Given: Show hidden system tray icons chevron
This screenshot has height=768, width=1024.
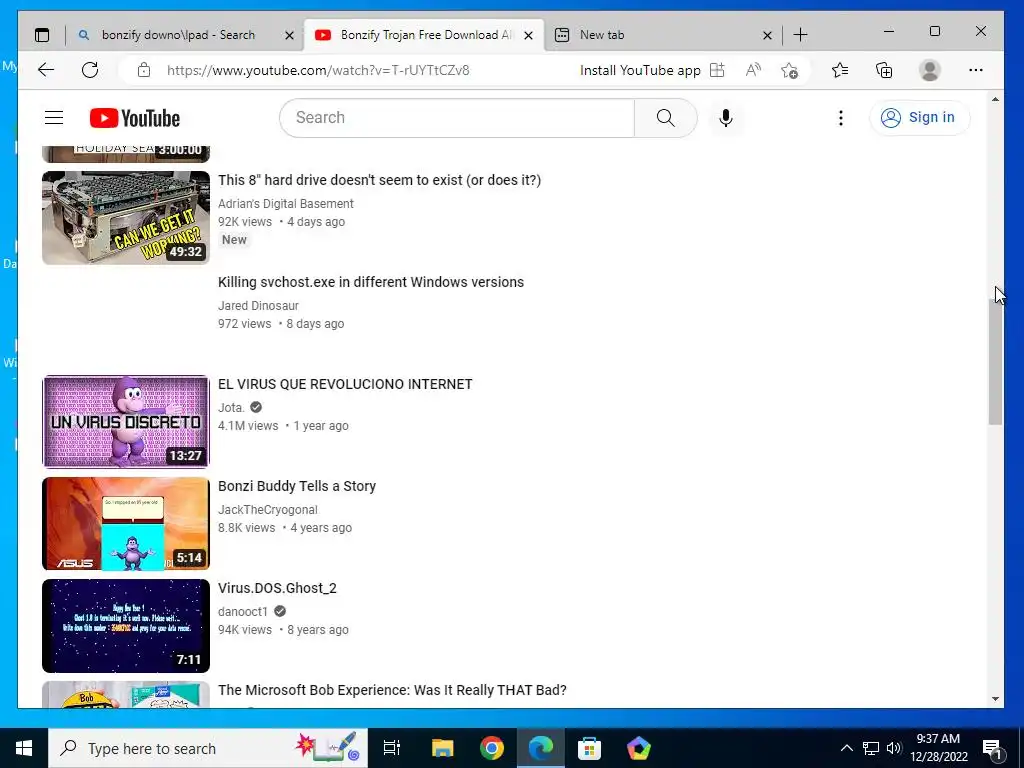Looking at the screenshot, I should (x=846, y=748).
